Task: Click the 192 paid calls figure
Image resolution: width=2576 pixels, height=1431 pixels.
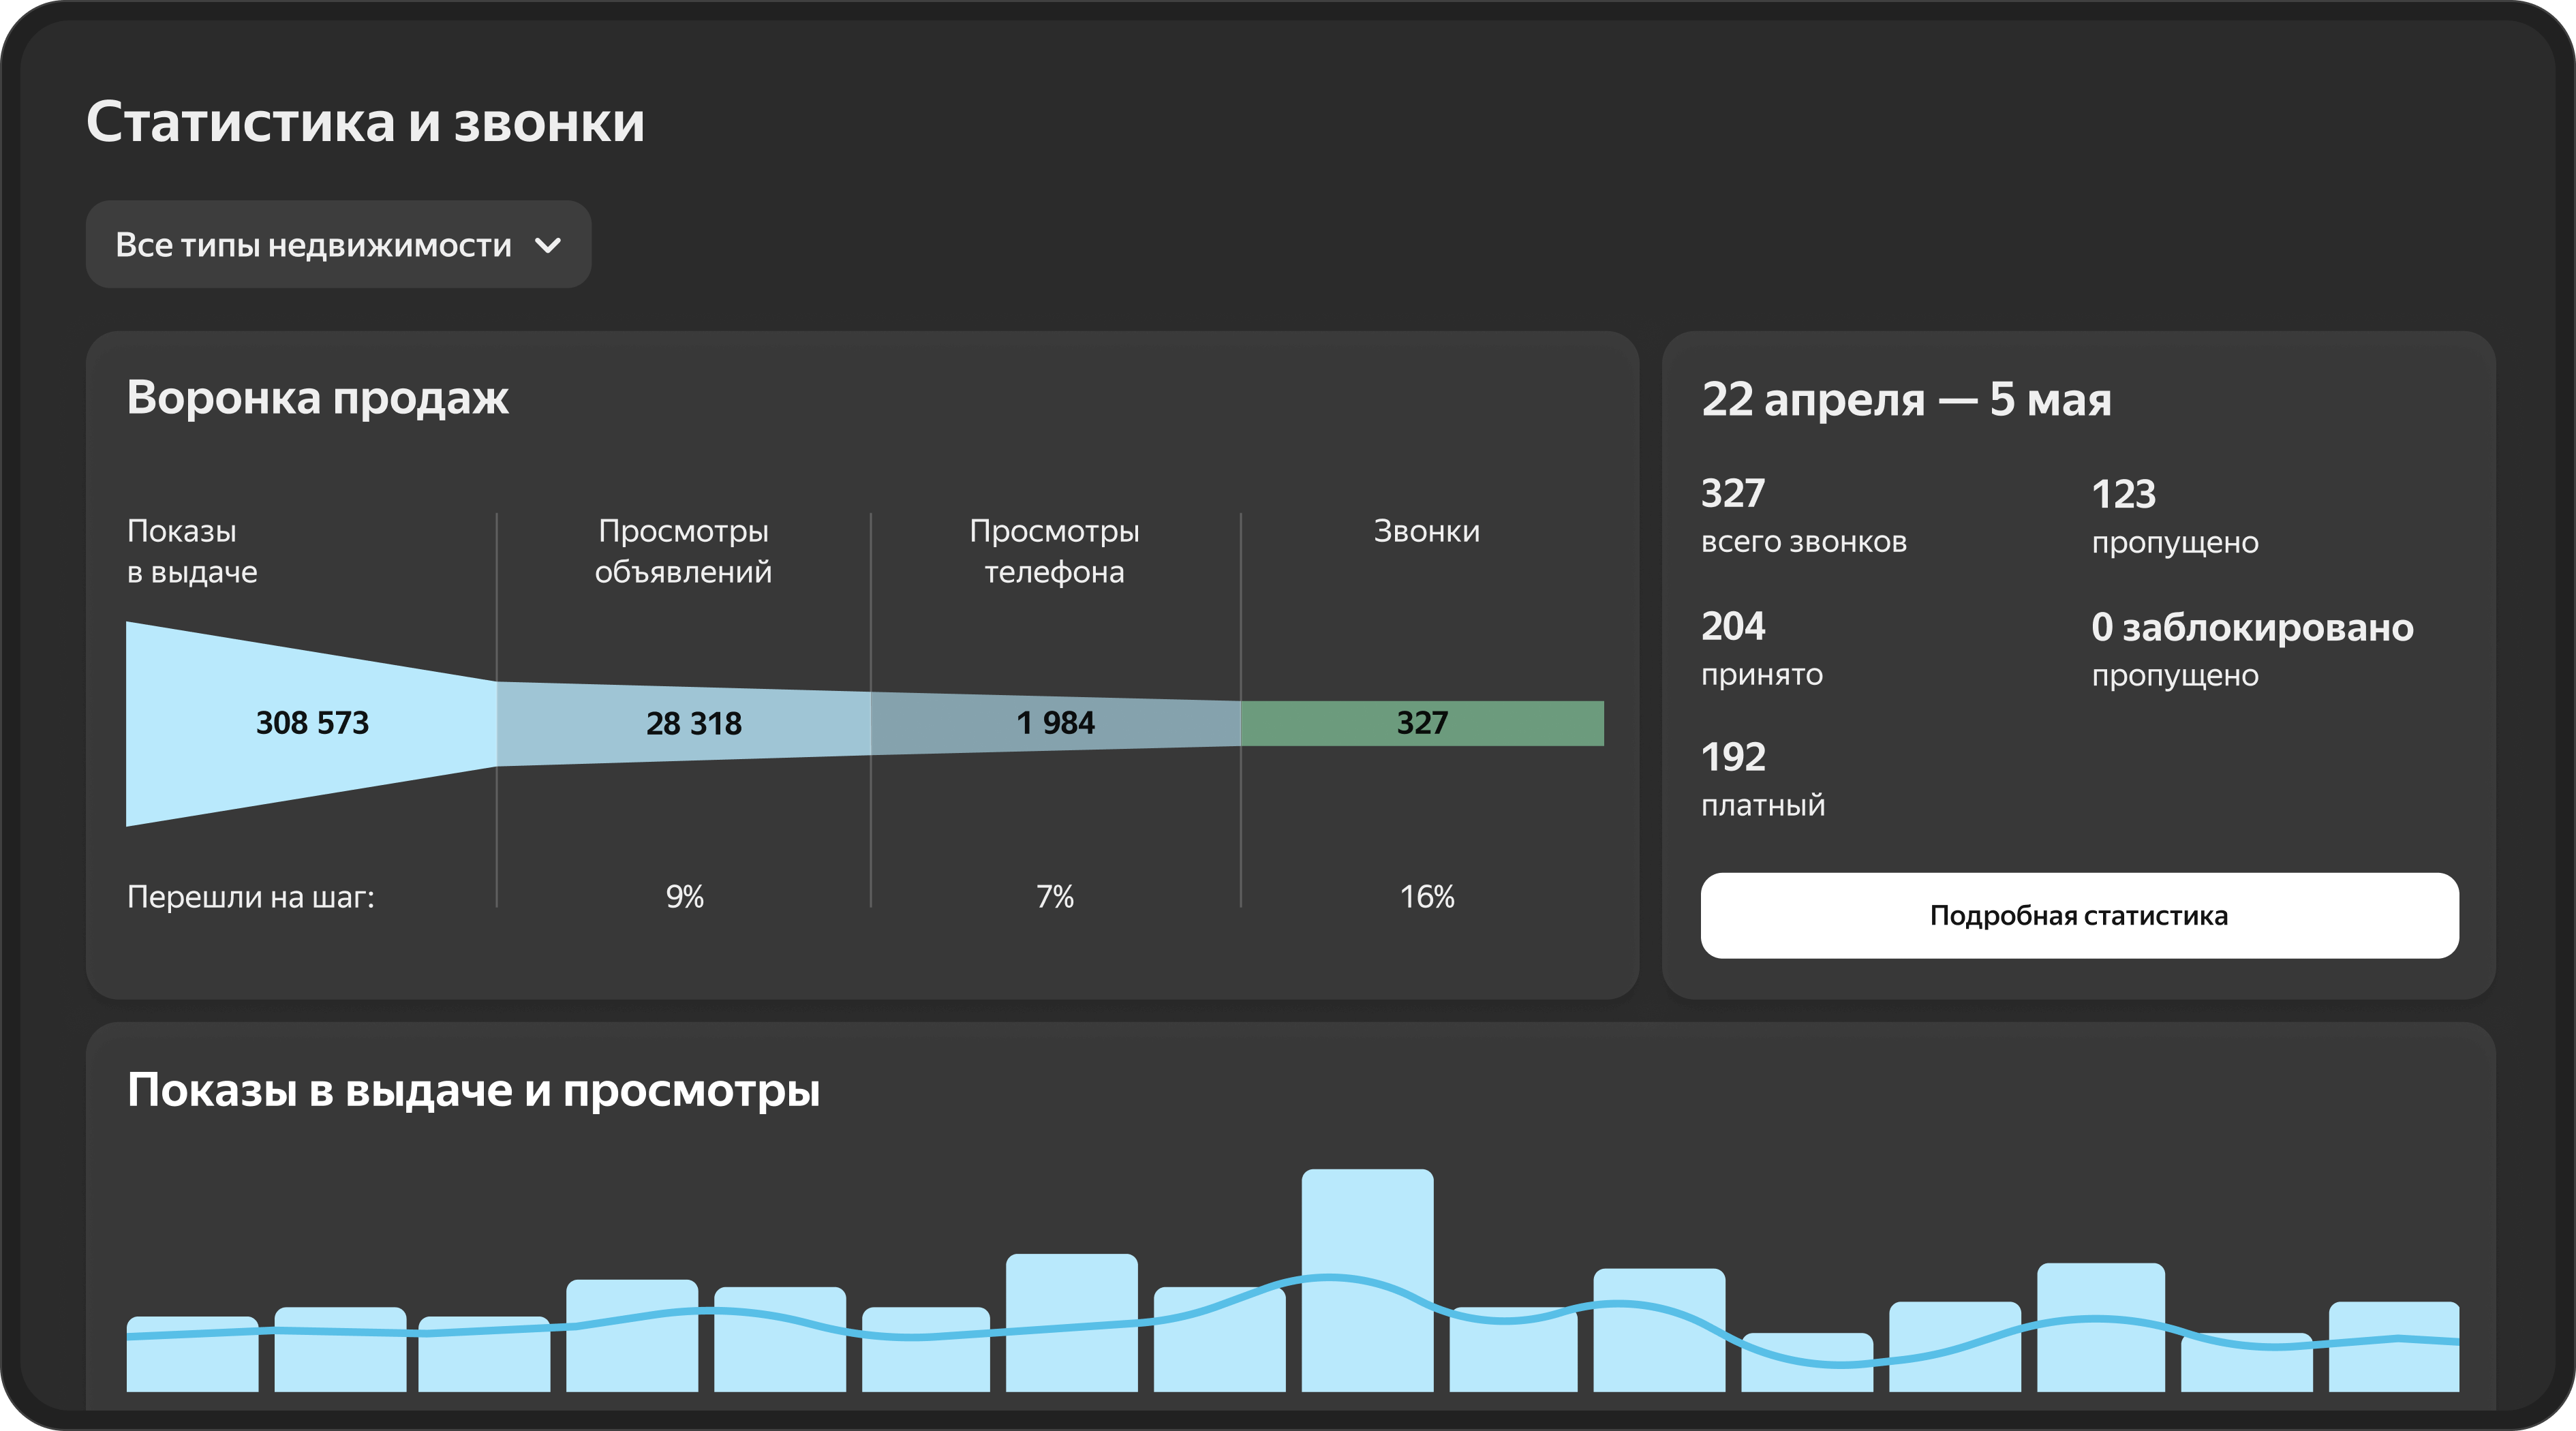Action: point(1733,757)
